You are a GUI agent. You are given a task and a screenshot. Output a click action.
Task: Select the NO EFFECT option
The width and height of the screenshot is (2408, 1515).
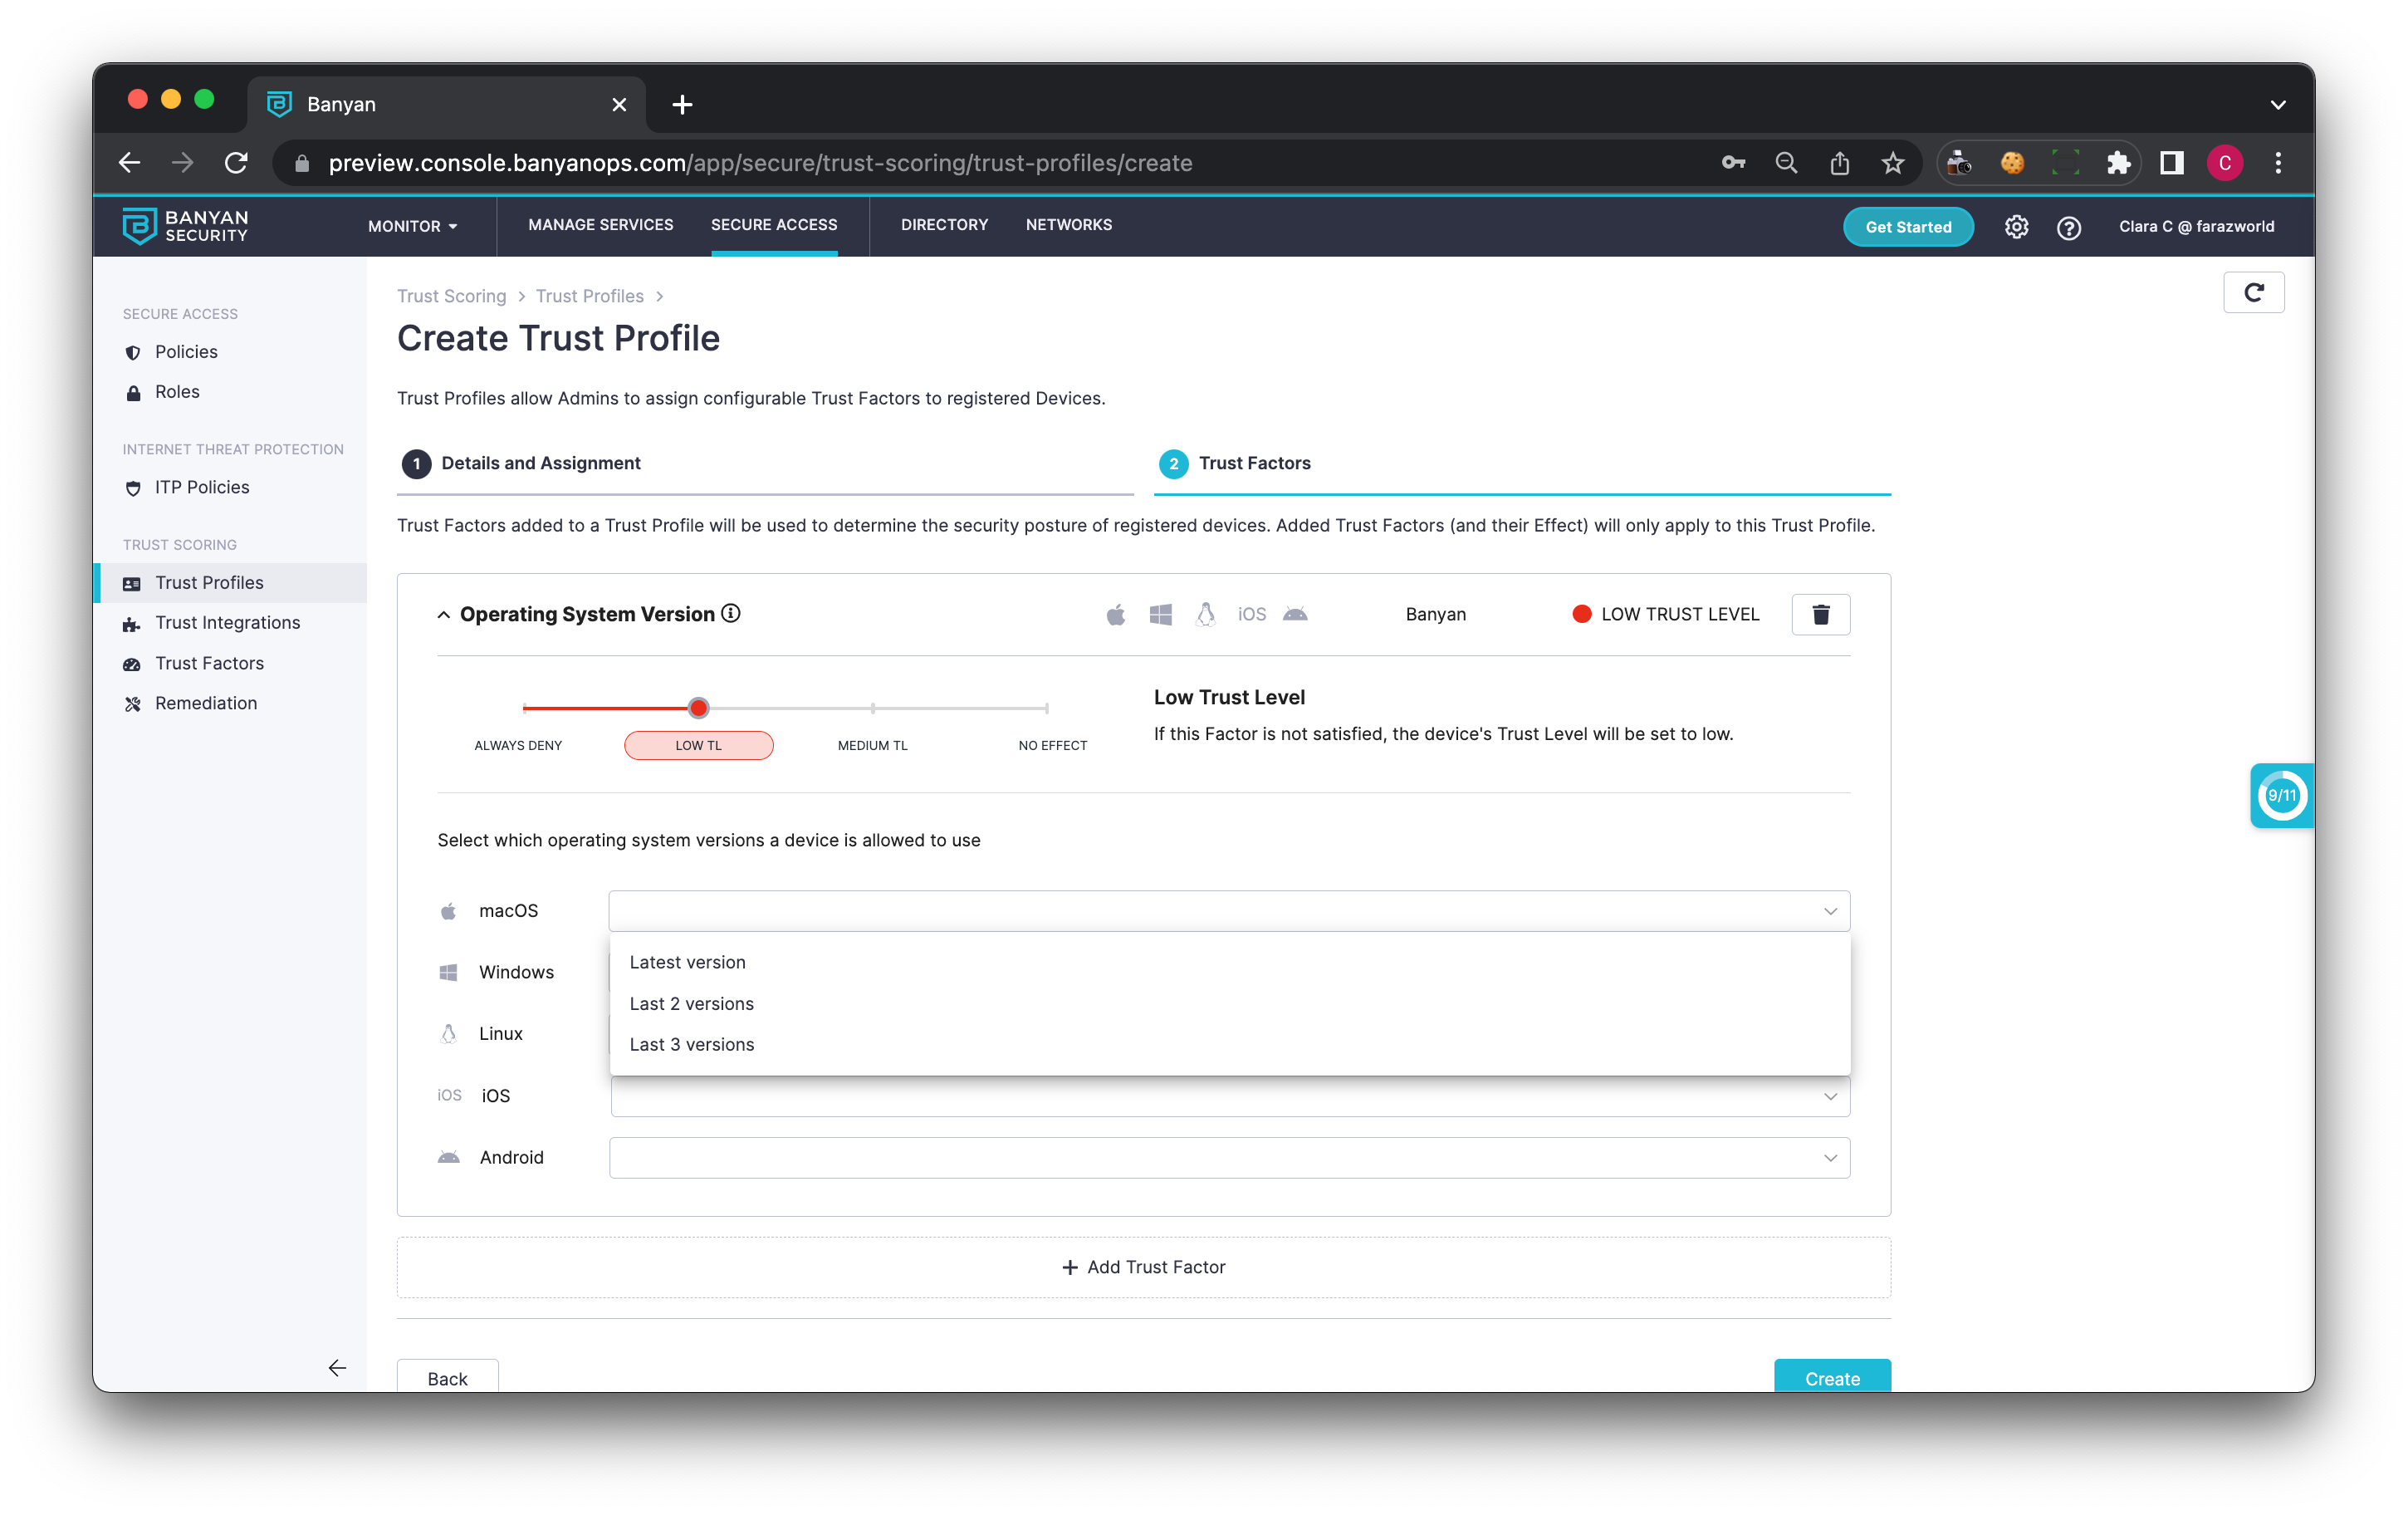click(1052, 745)
